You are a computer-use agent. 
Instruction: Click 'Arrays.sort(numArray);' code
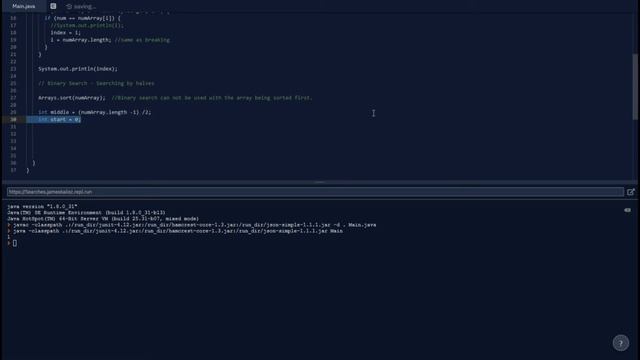pyautogui.click(x=71, y=98)
